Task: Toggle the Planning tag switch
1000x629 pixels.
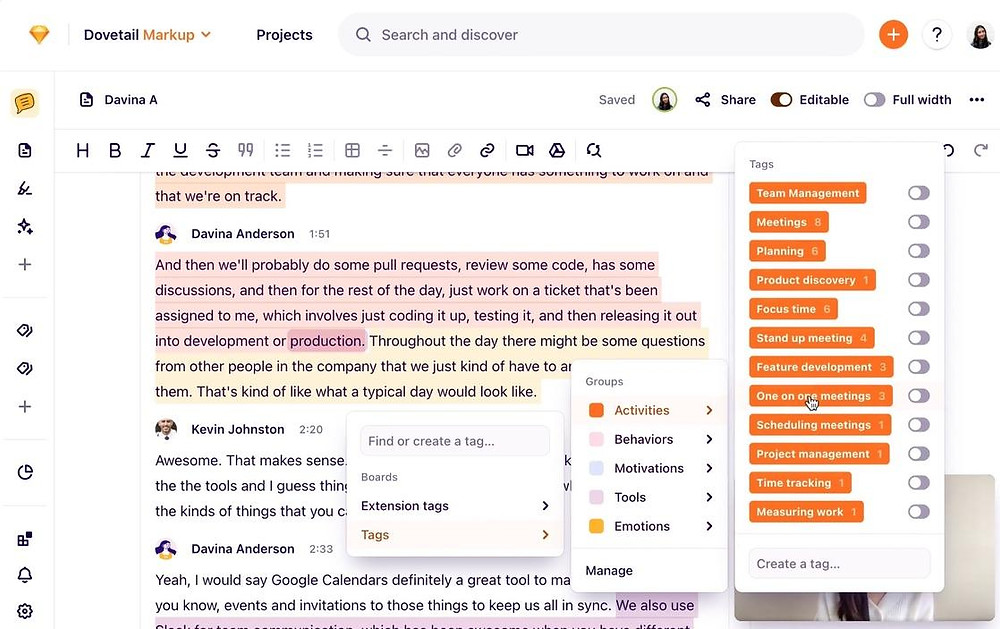Action: [918, 251]
